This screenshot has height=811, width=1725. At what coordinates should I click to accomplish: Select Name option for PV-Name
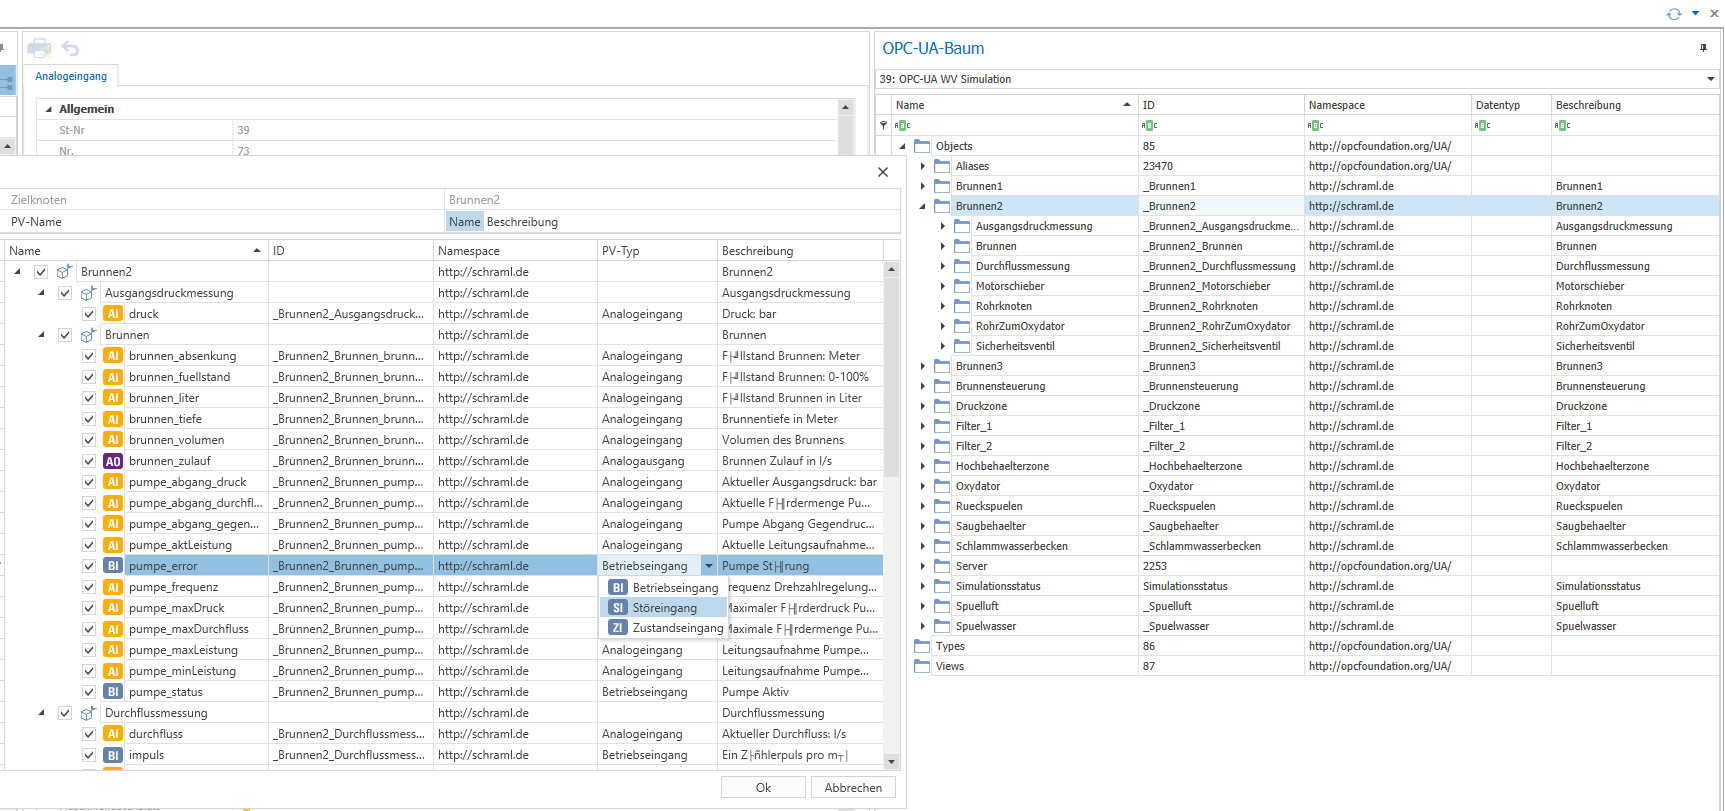click(465, 222)
